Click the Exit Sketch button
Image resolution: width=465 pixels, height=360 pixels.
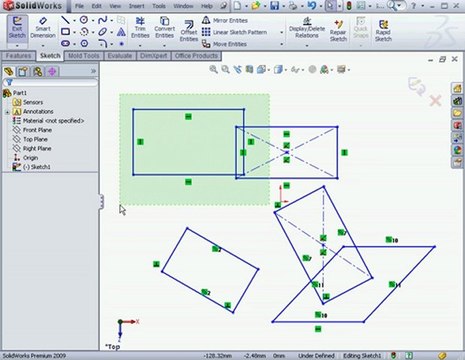(x=17, y=29)
